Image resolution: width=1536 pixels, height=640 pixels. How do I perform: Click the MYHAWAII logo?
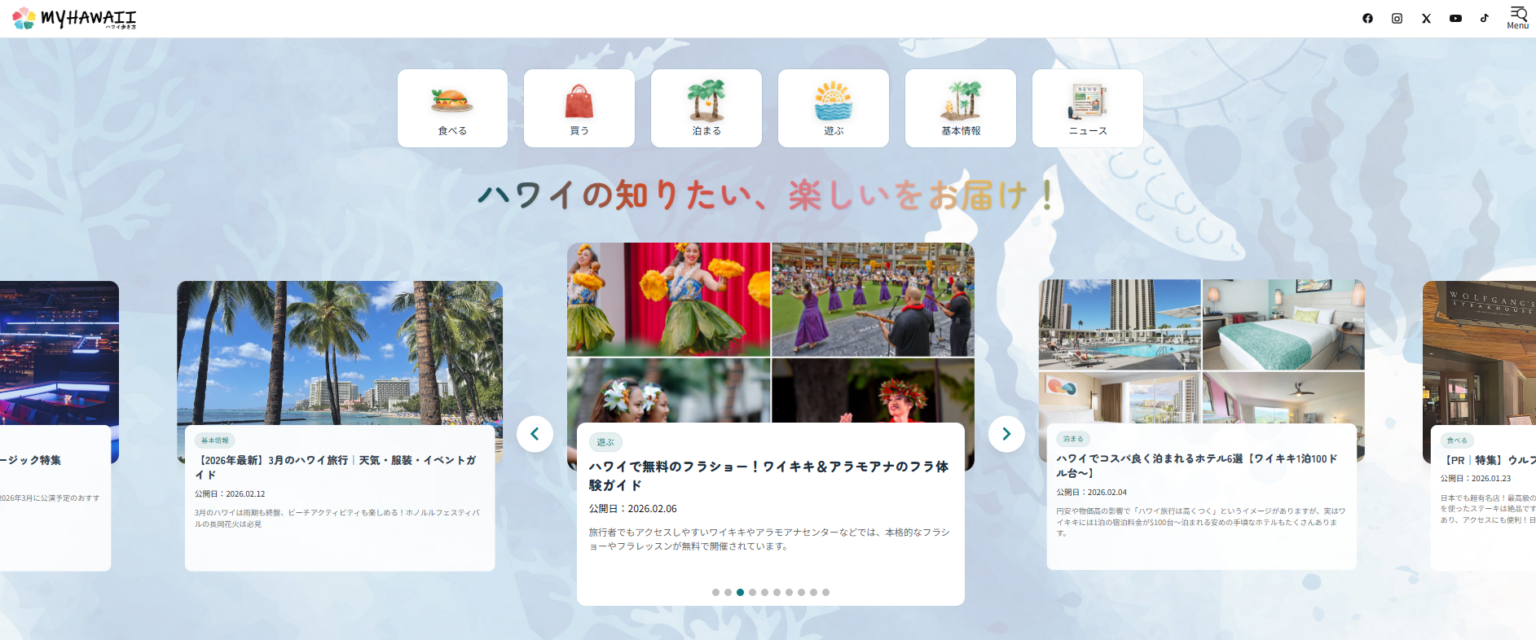click(x=72, y=17)
